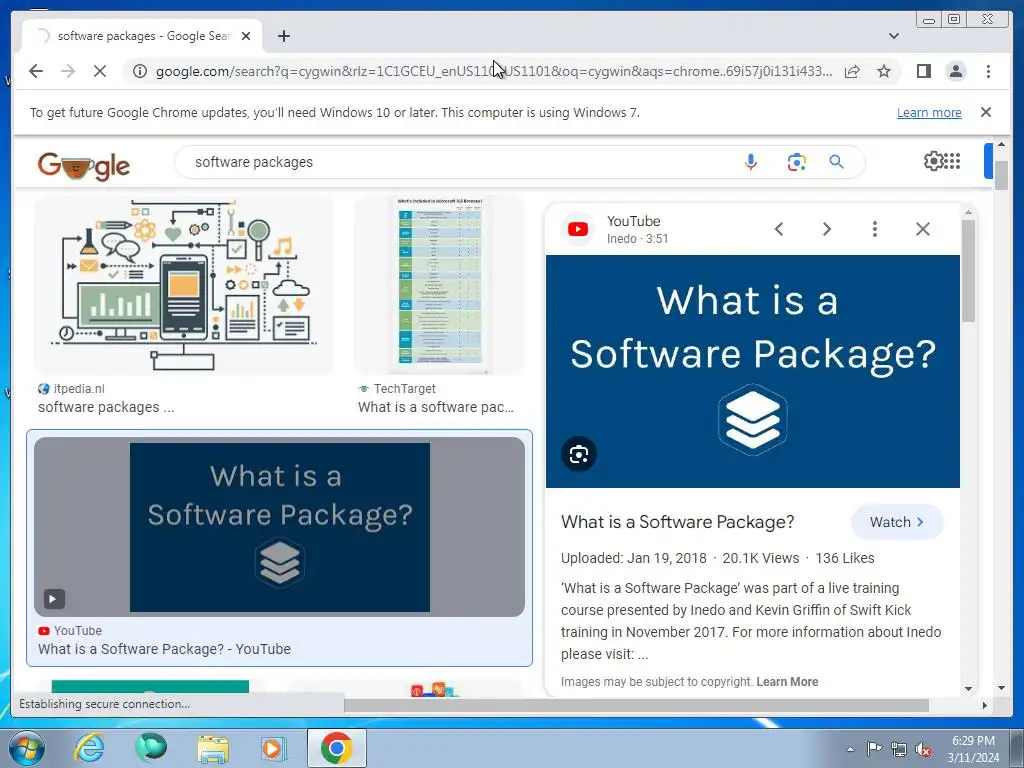
Task: Show next image in preview panel
Action: tap(827, 229)
